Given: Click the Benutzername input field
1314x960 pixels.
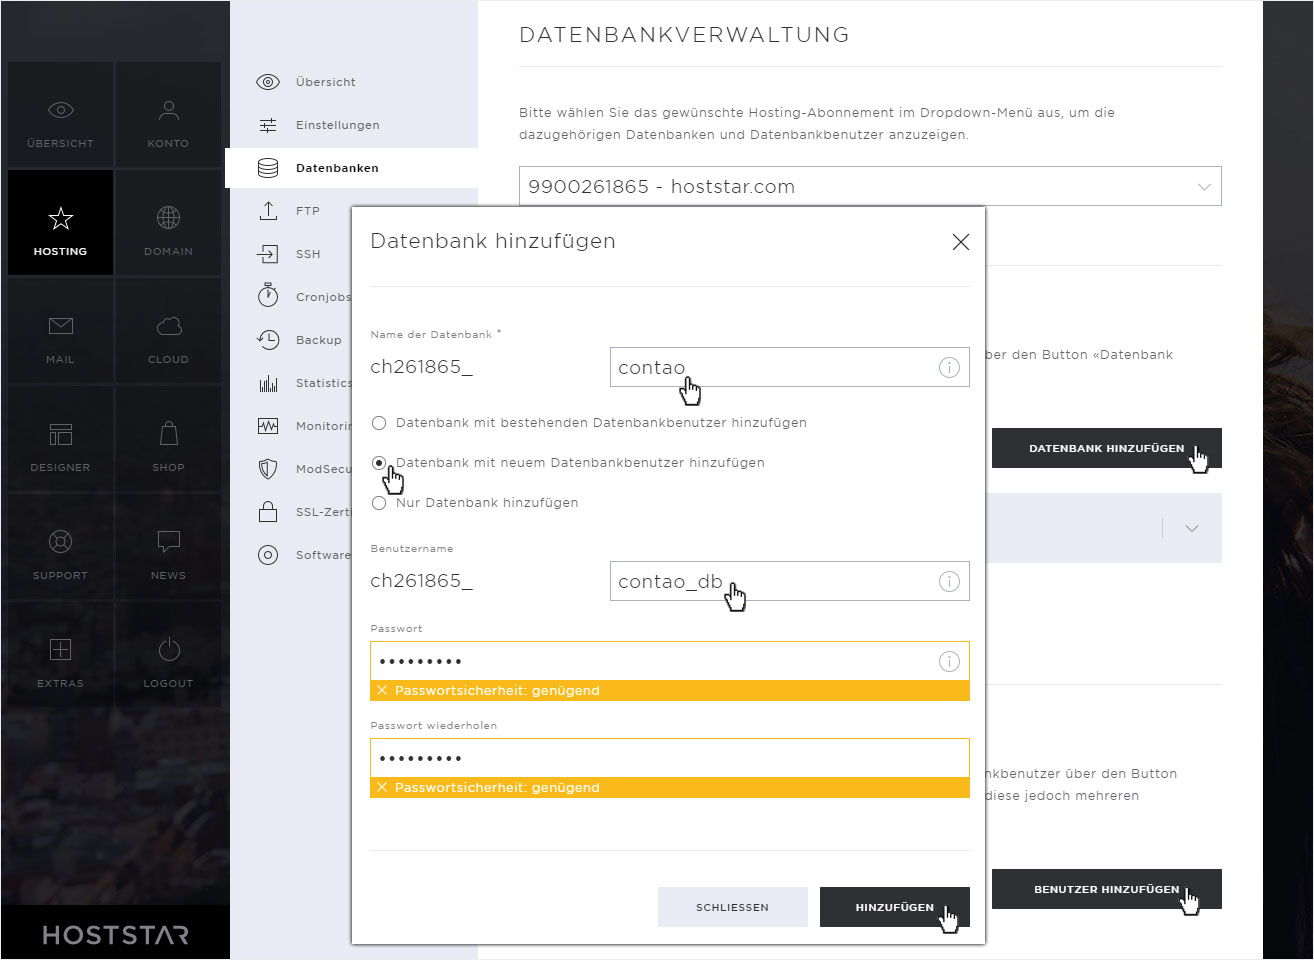Looking at the screenshot, I should click(x=789, y=581).
